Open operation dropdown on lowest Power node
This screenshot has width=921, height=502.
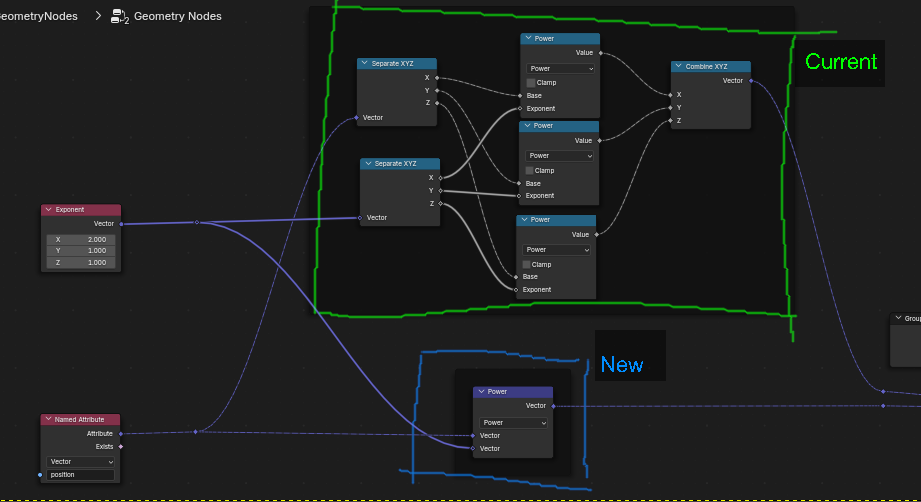(556, 250)
